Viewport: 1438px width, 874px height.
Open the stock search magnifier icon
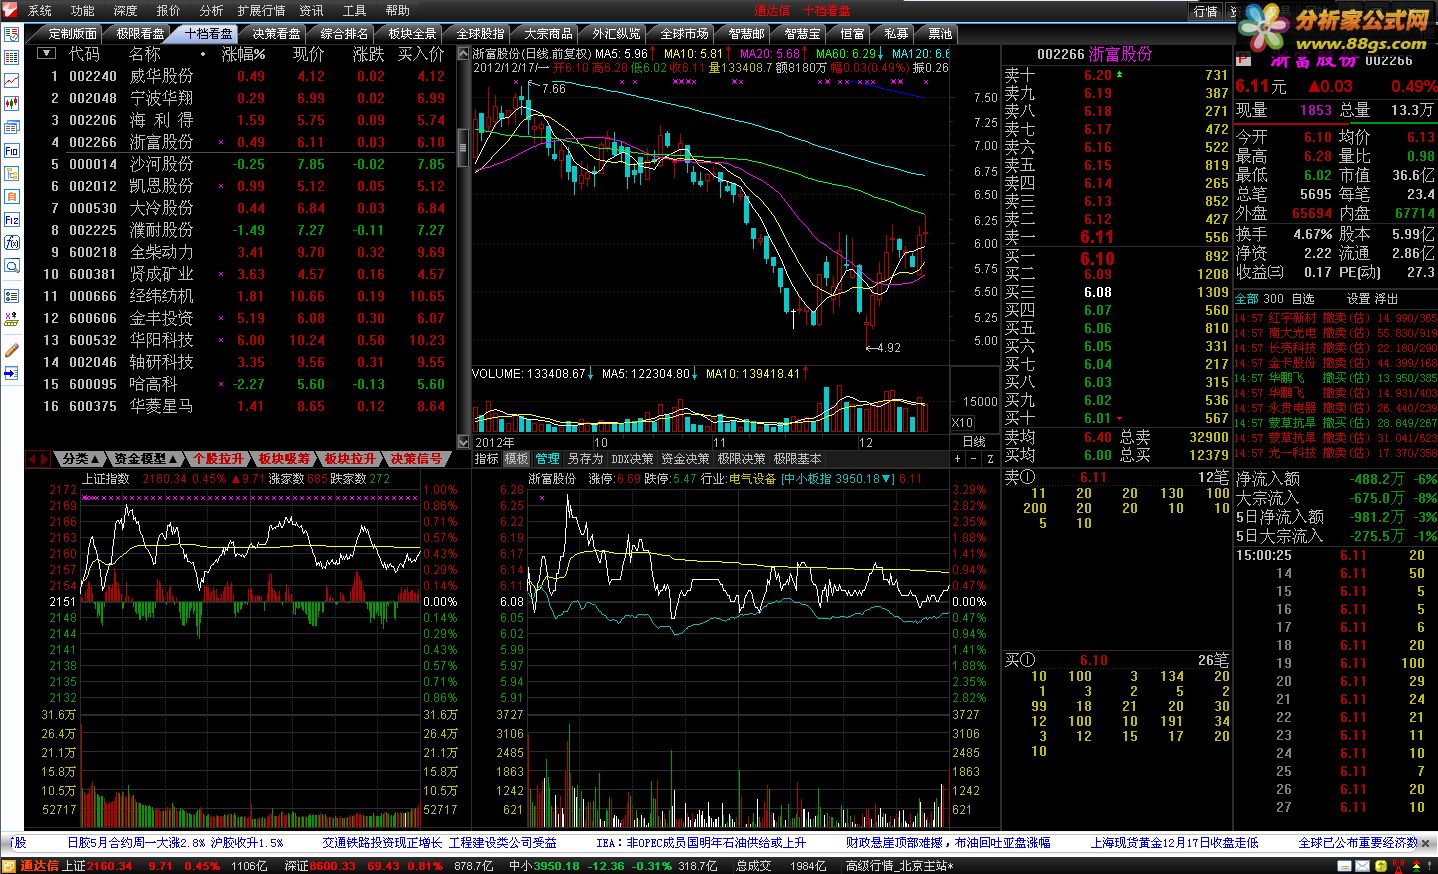click(11, 266)
